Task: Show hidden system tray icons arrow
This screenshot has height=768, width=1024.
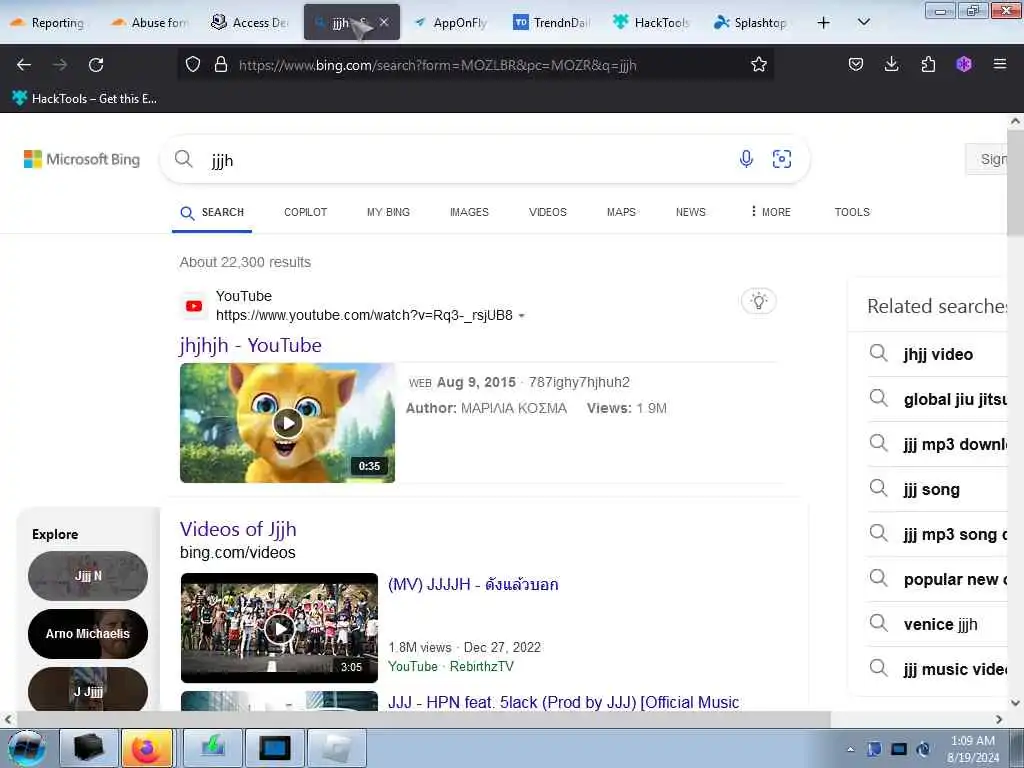Action: click(x=850, y=749)
